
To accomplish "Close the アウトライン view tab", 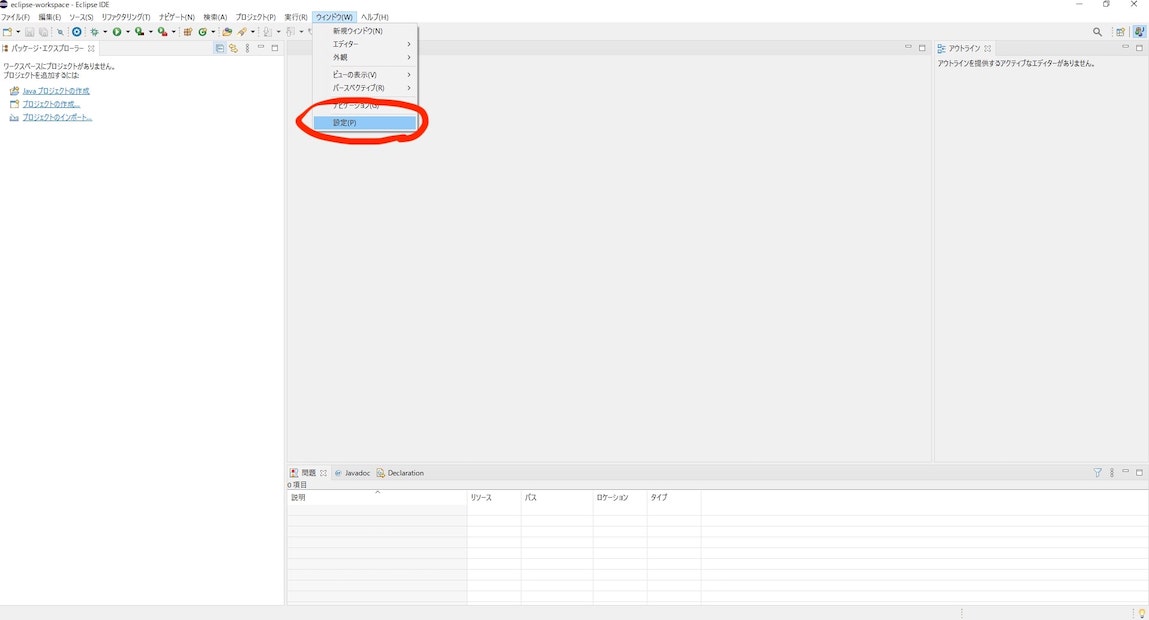I will (987, 48).
